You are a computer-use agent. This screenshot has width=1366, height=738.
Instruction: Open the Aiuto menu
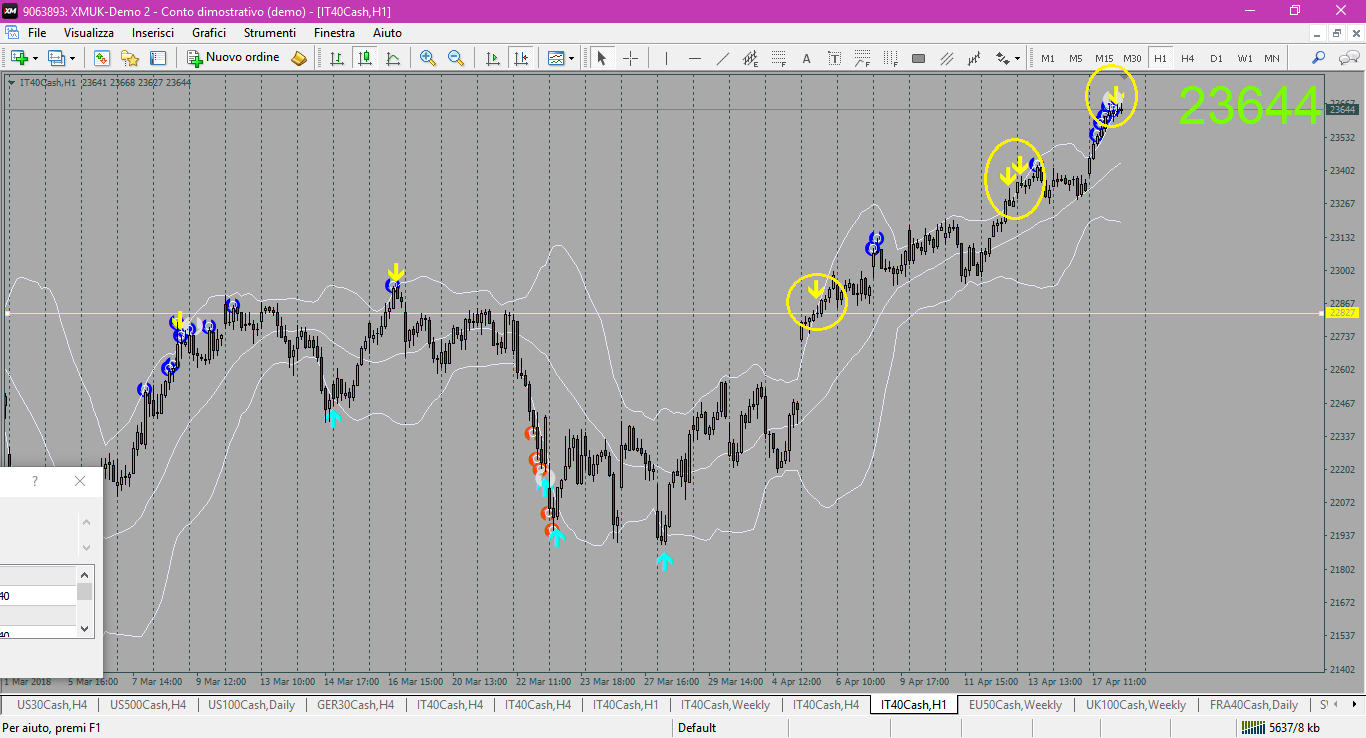(387, 33)
